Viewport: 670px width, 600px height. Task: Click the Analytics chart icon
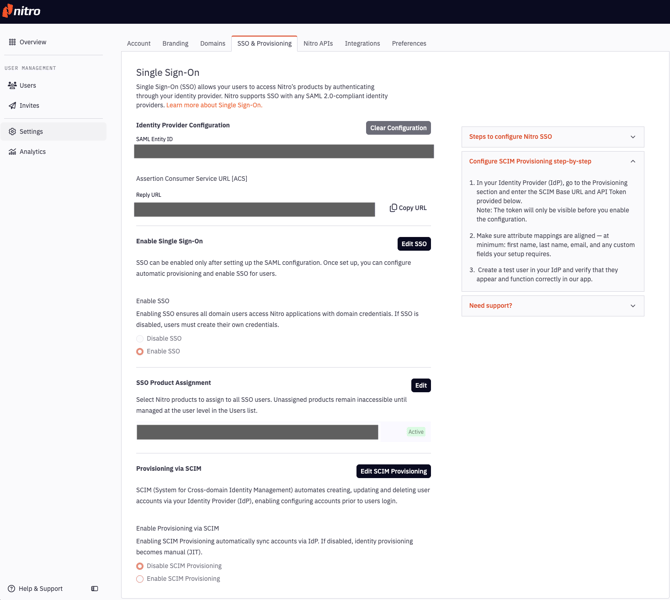click(x=12, y=152)
